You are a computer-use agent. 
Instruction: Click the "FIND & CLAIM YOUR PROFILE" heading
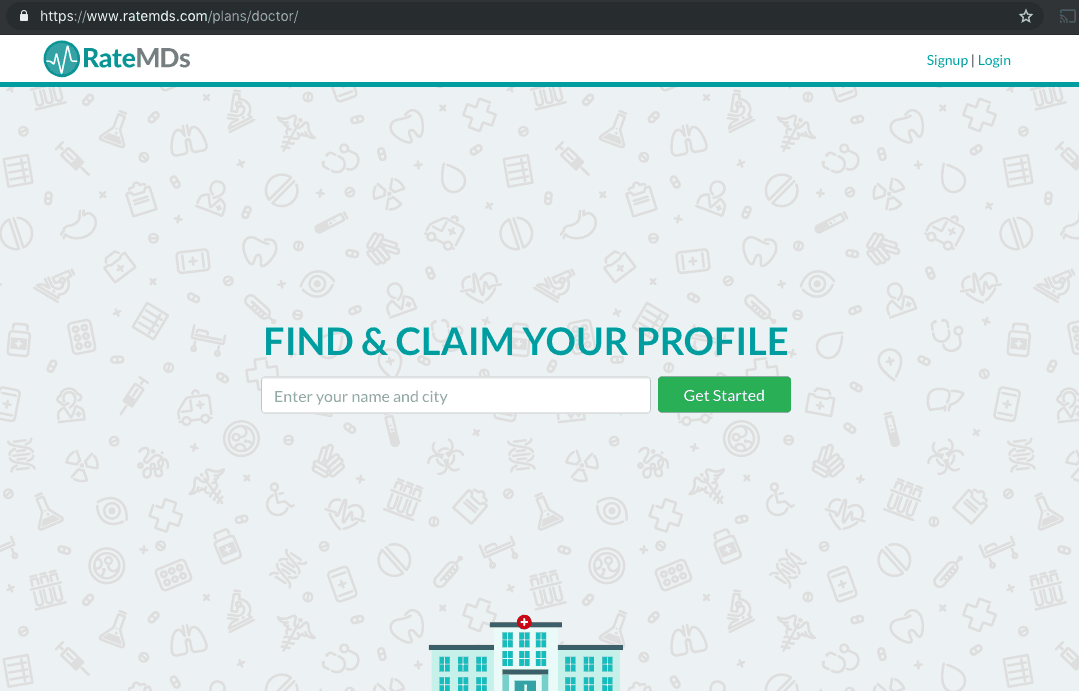526,341
